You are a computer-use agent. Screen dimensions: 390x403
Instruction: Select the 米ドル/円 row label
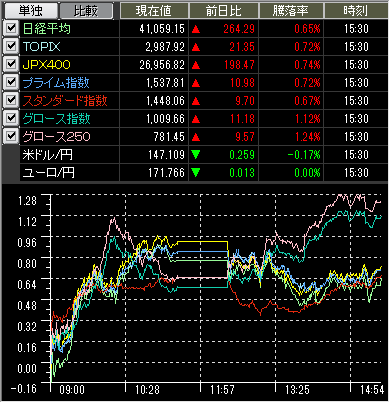pyautogui.click(x=48, y=155)
